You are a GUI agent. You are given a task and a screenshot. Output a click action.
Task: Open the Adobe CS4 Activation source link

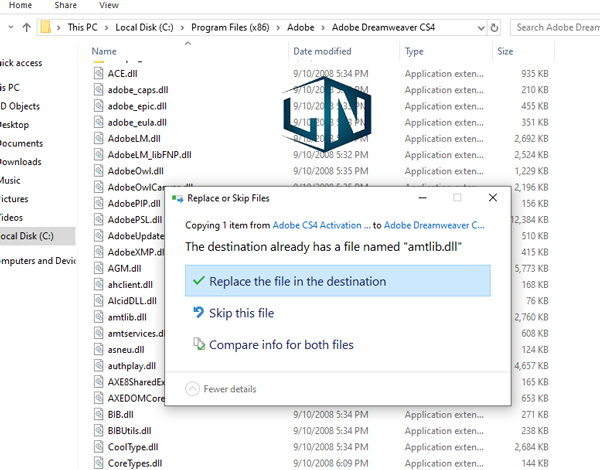point(321,225)
